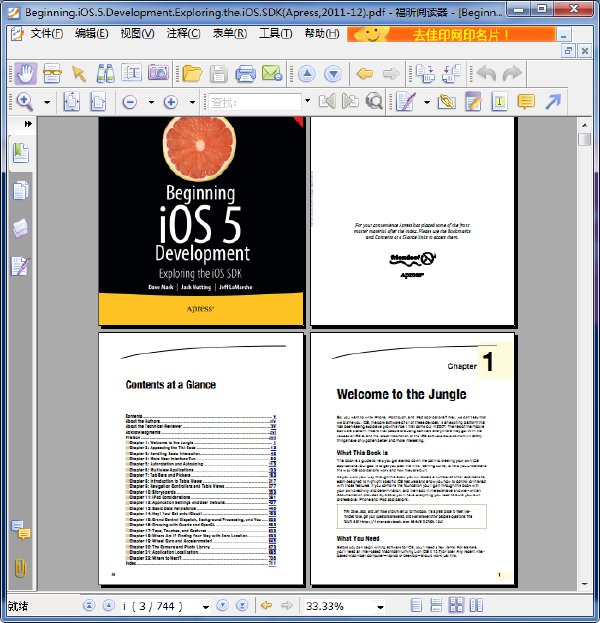Click the Snapshot camera tool
600x623 pixels.
click(x=158, y=73)
